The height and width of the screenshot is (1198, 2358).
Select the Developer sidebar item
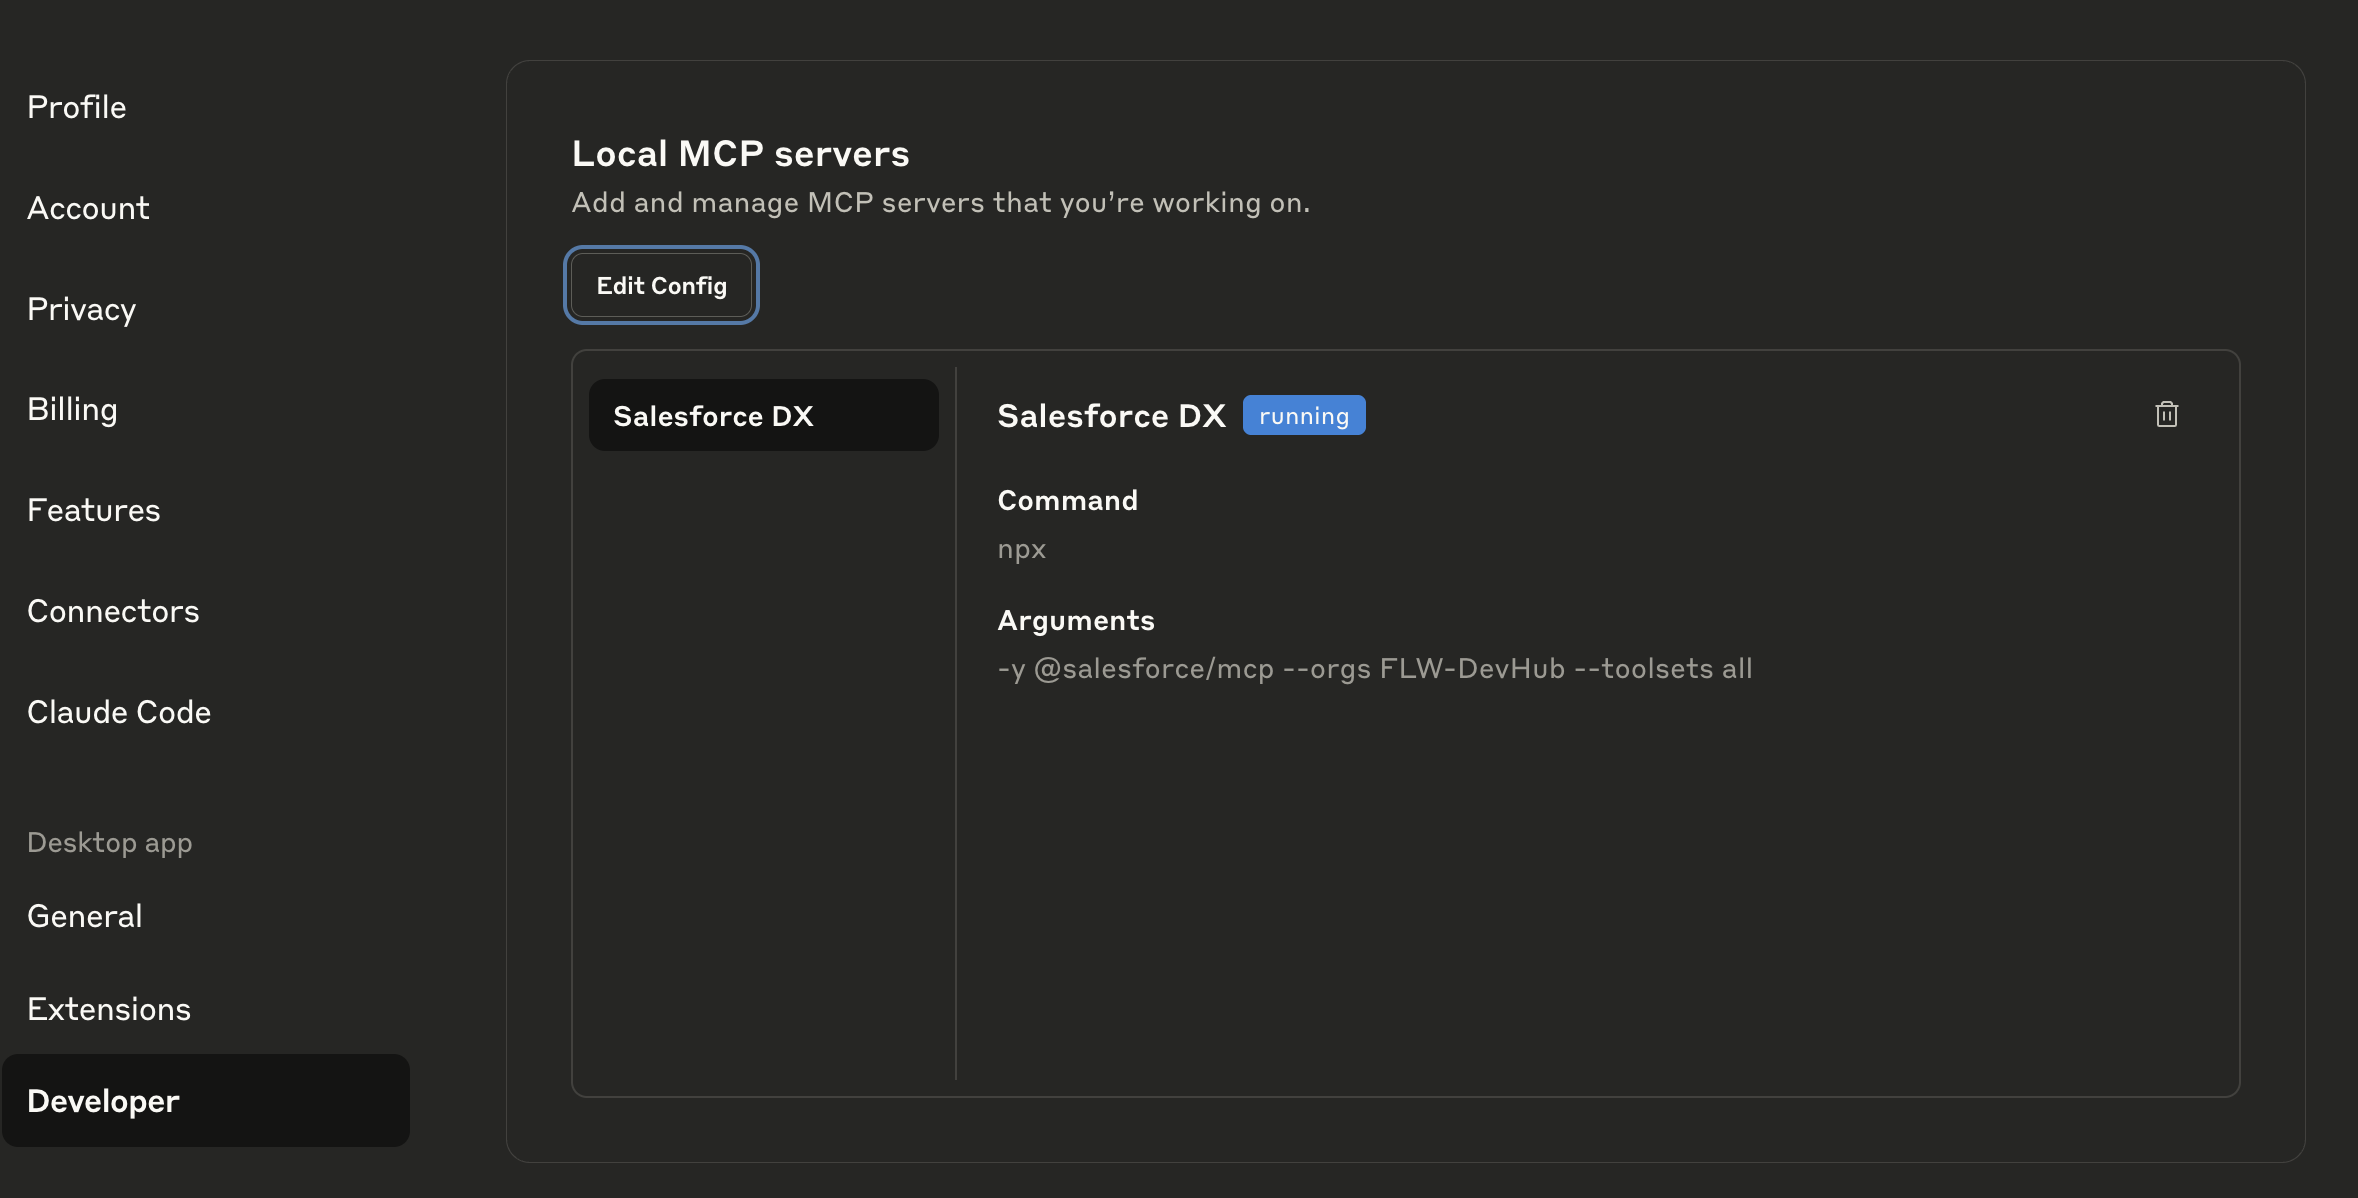pyautogui.click(x=206, y=1100)
